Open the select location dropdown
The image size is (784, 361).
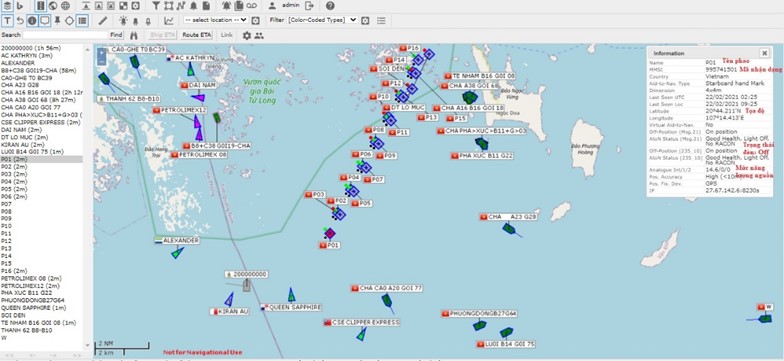tap(216, 20)
